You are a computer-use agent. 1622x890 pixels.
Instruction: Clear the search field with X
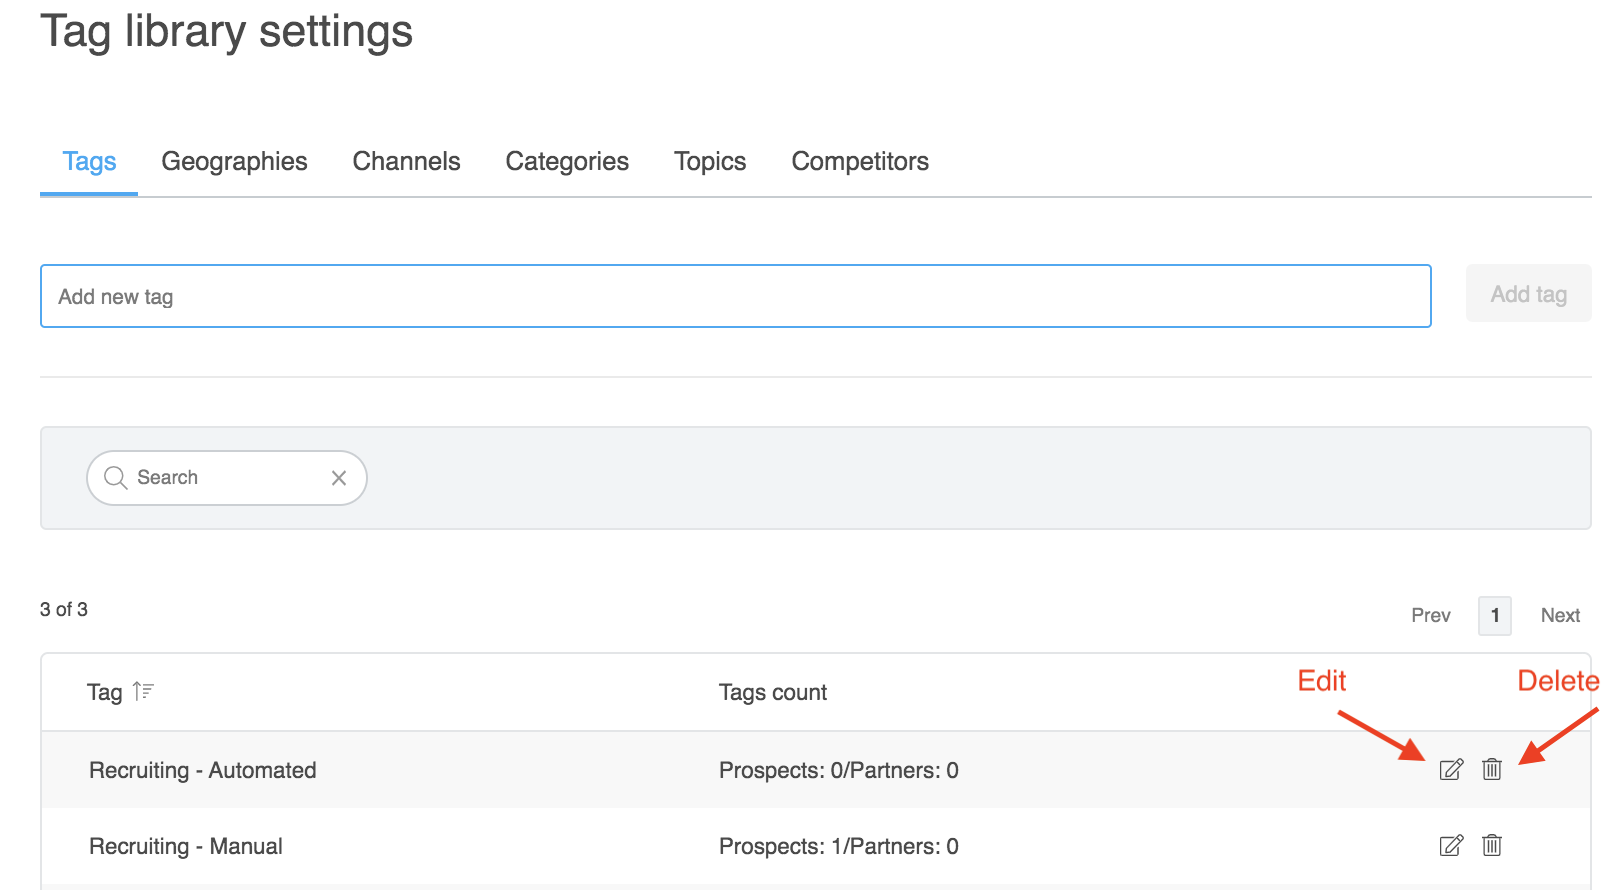pos(339,478)
